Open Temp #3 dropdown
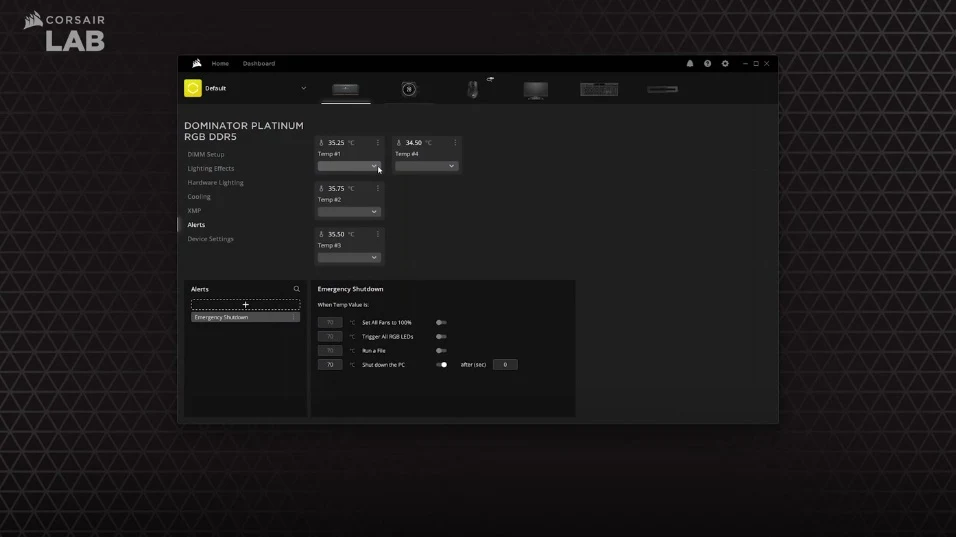Viewport: 956px width, 537px height. point(349,257)
